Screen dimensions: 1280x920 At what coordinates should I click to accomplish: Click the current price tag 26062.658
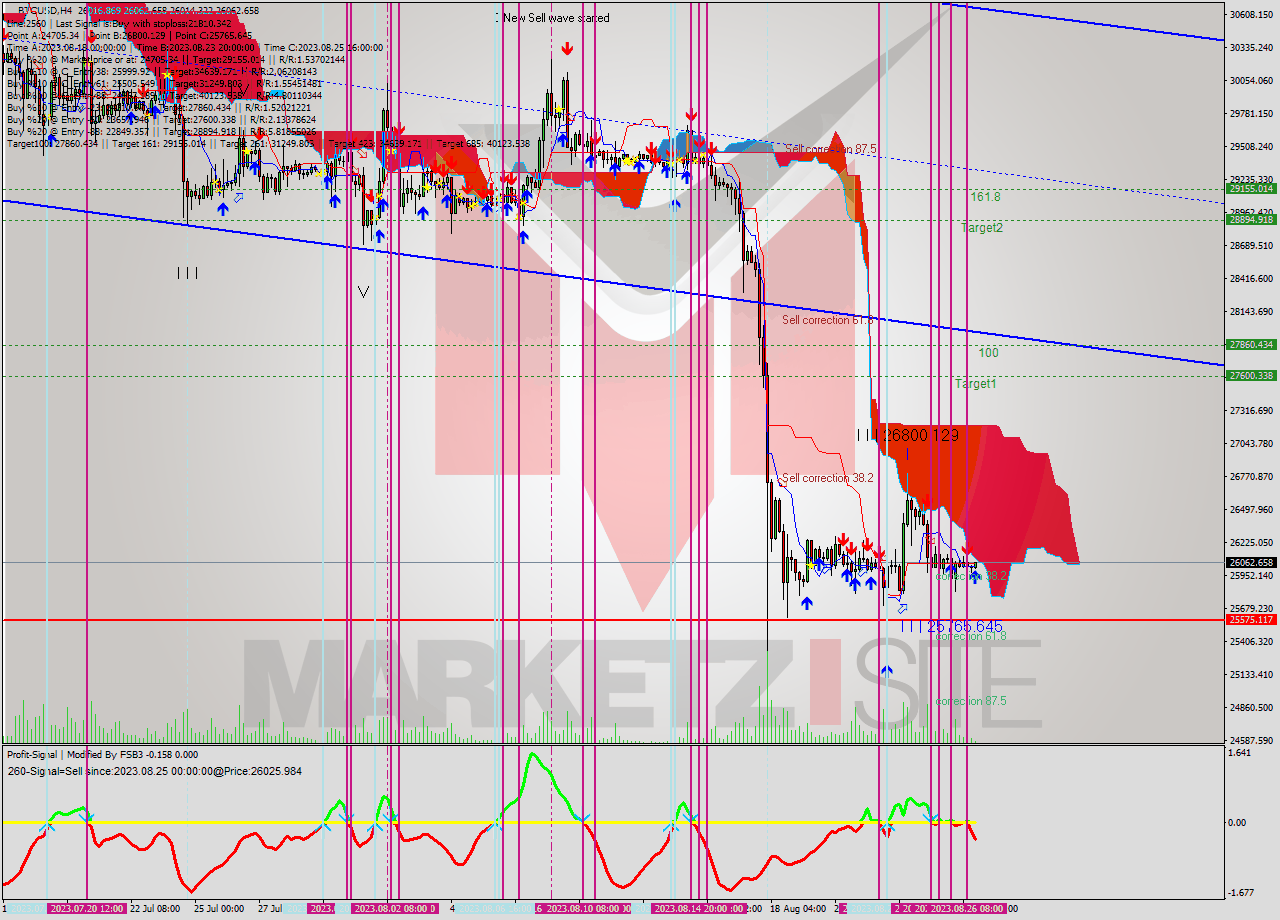click(x=1251, y=562)
